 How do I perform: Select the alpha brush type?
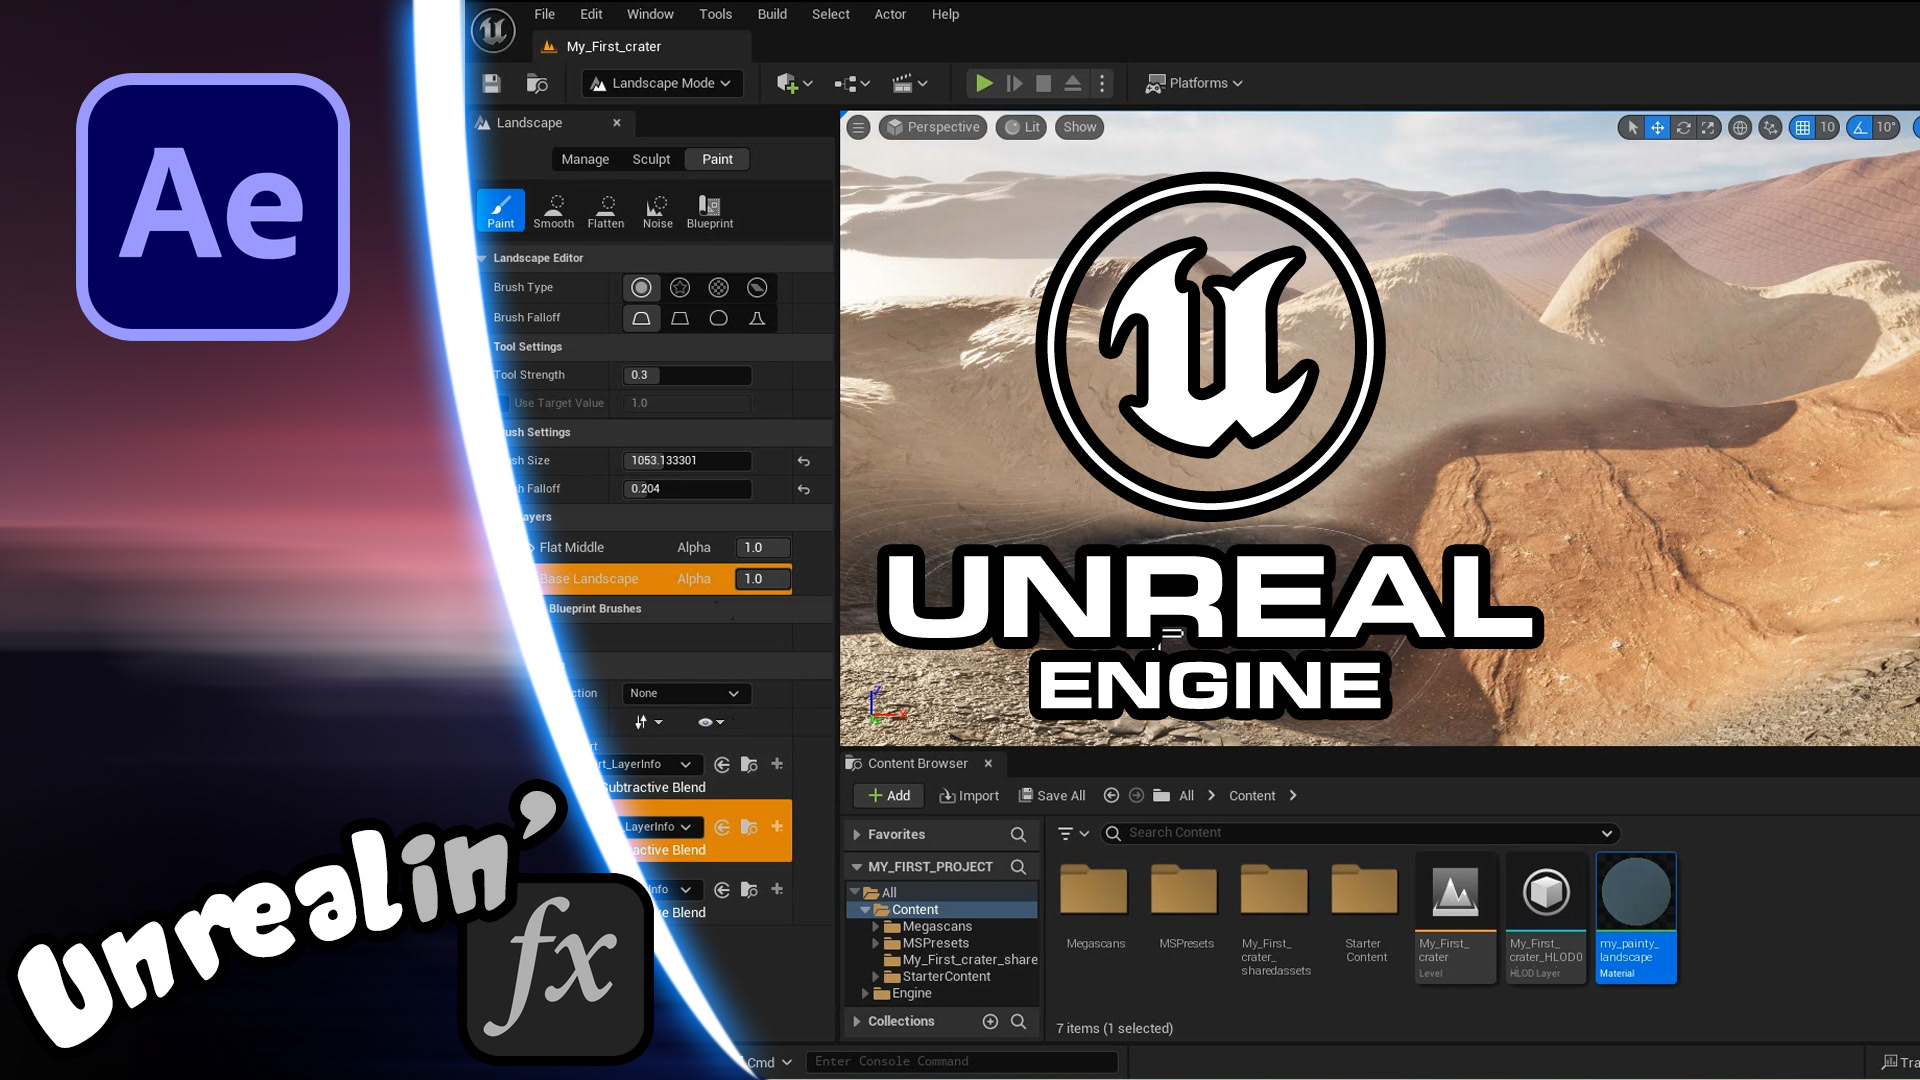[680, 287]
